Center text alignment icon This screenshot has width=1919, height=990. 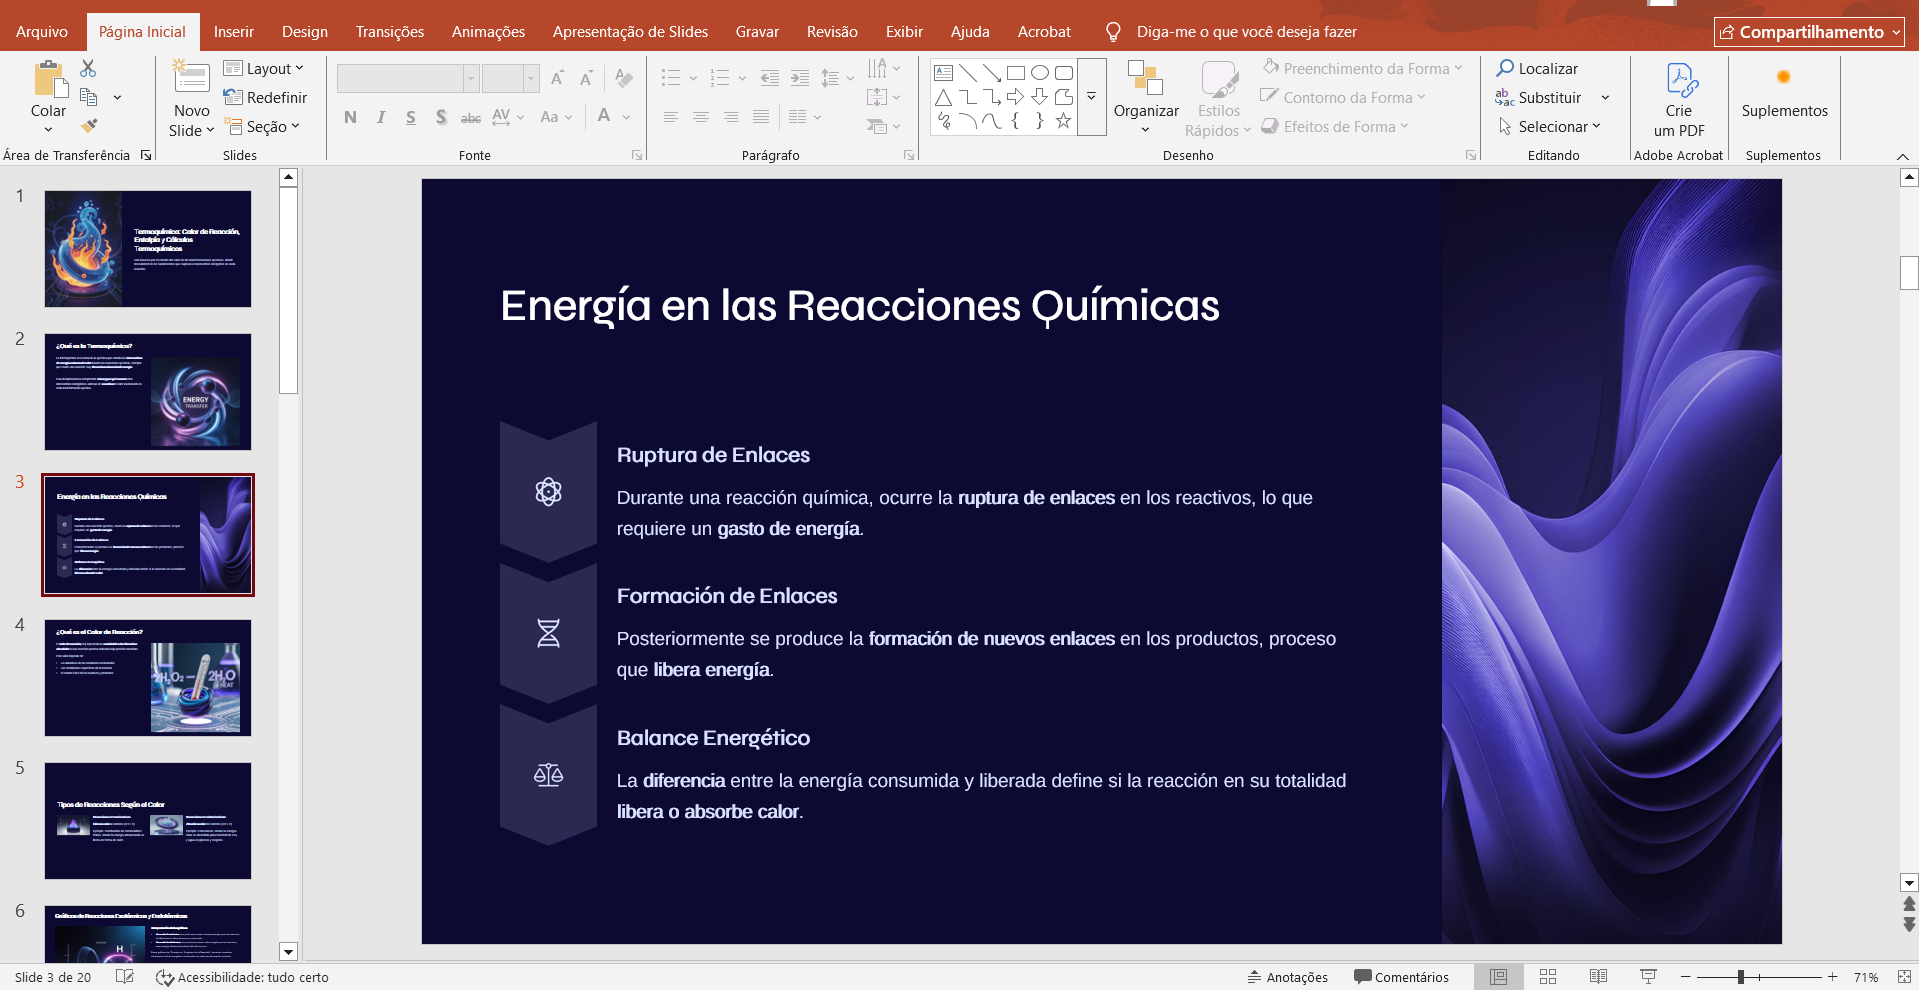[701, 117]
